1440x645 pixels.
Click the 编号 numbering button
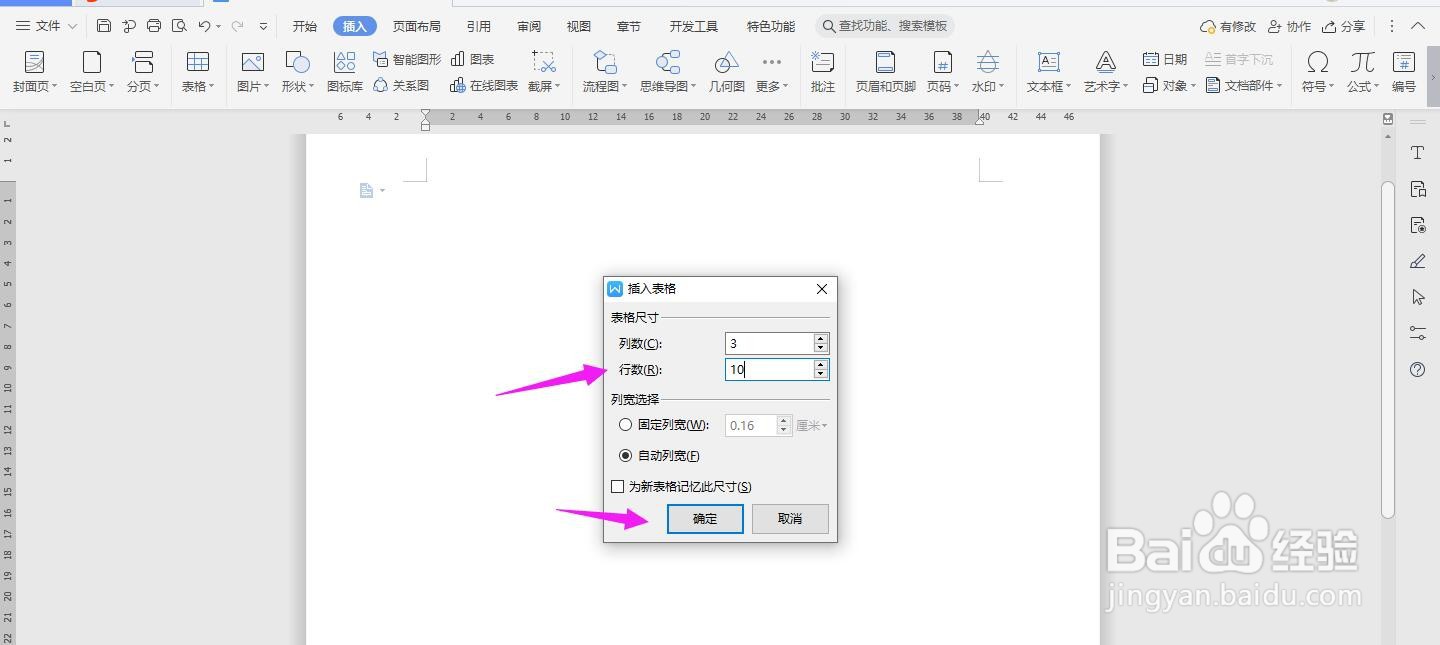(1404, 72)
